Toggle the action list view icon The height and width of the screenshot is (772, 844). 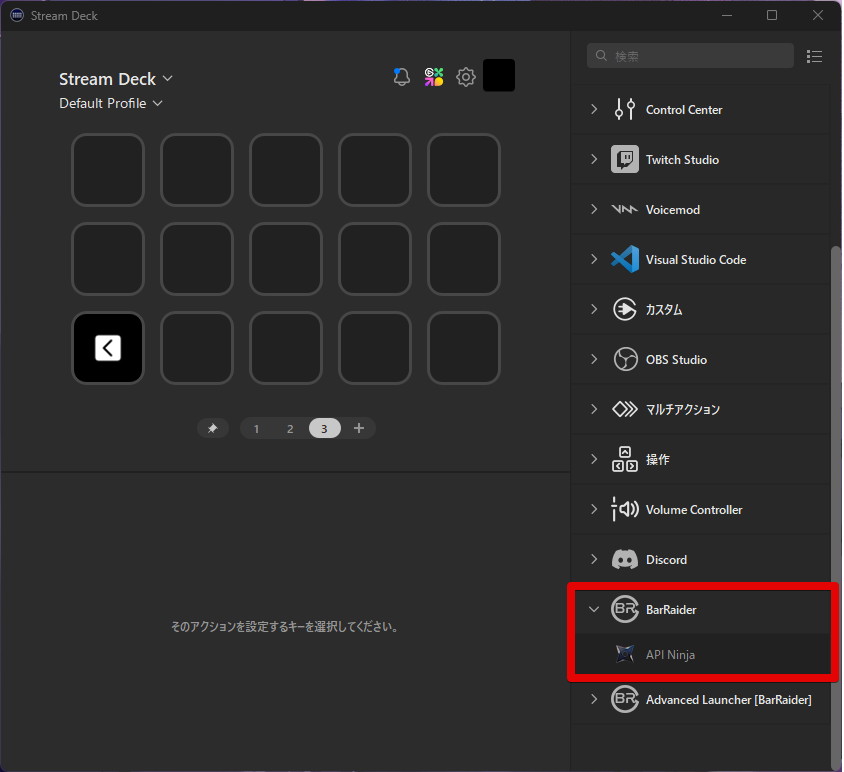point(814,56)
